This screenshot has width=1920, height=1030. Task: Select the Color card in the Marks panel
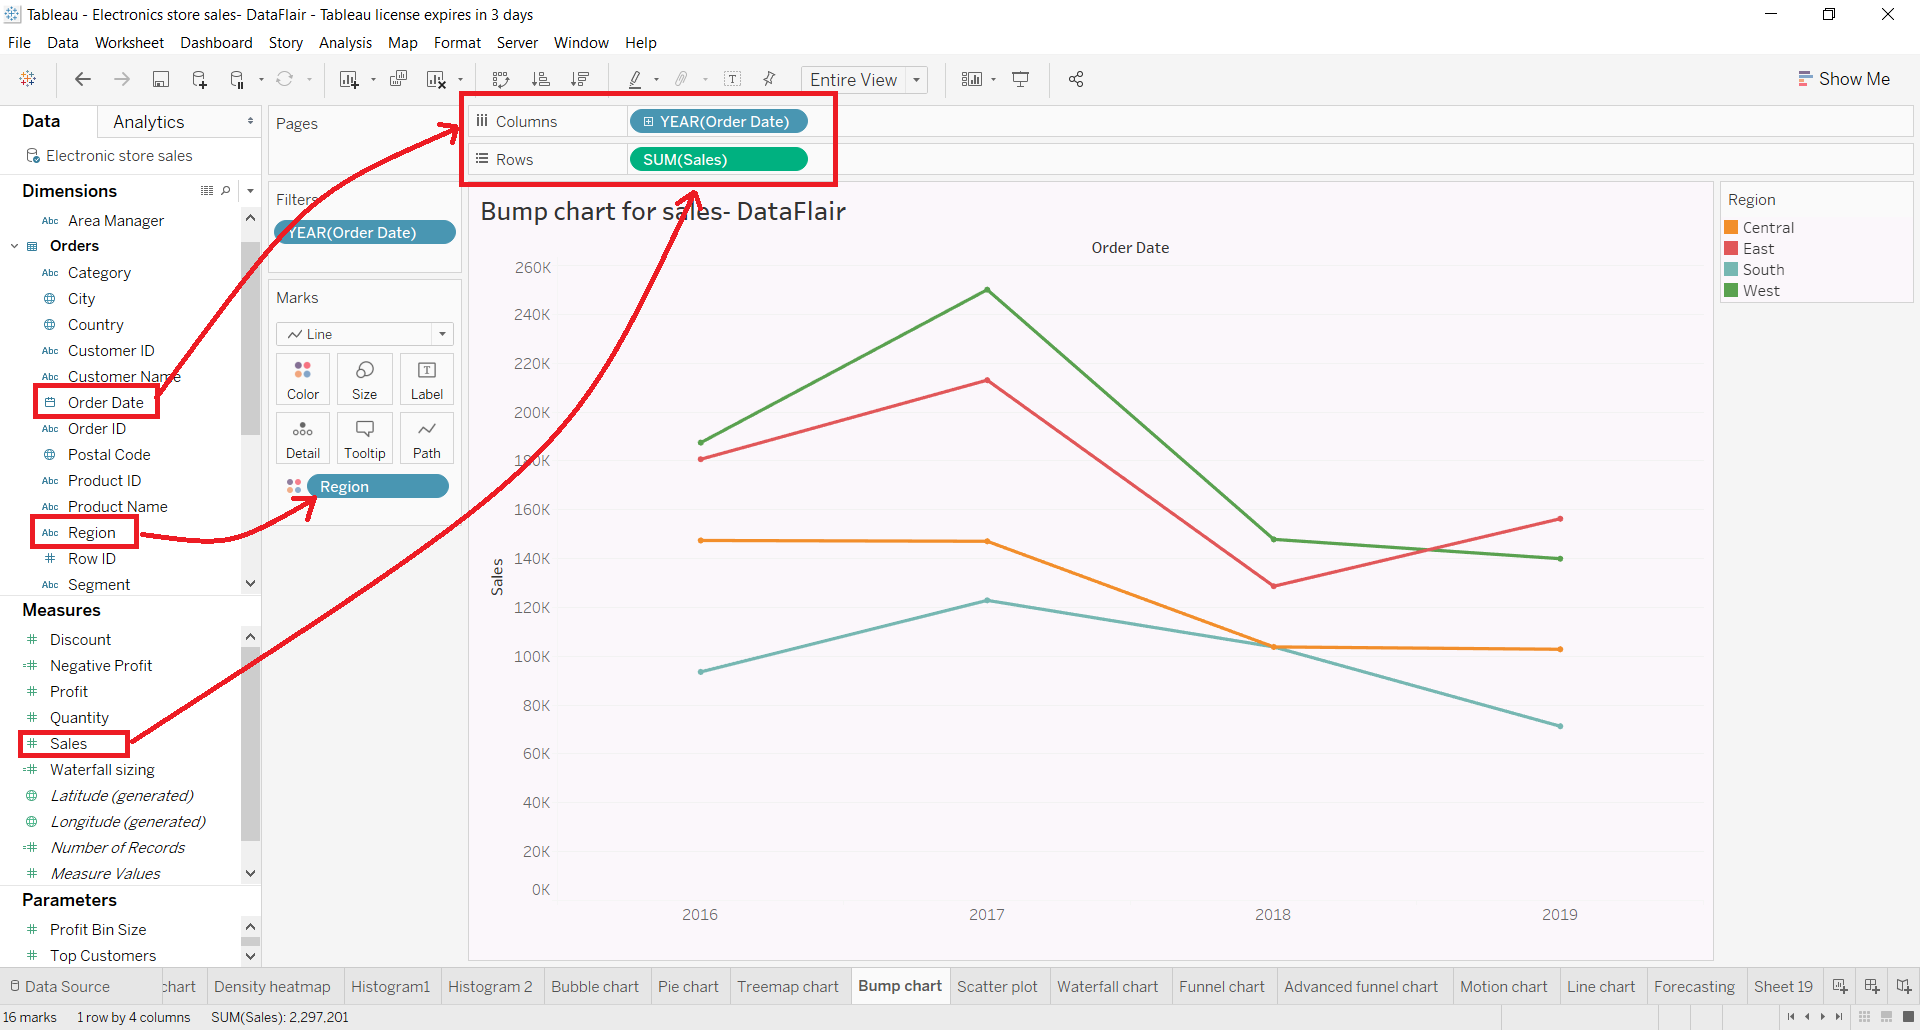302,378
